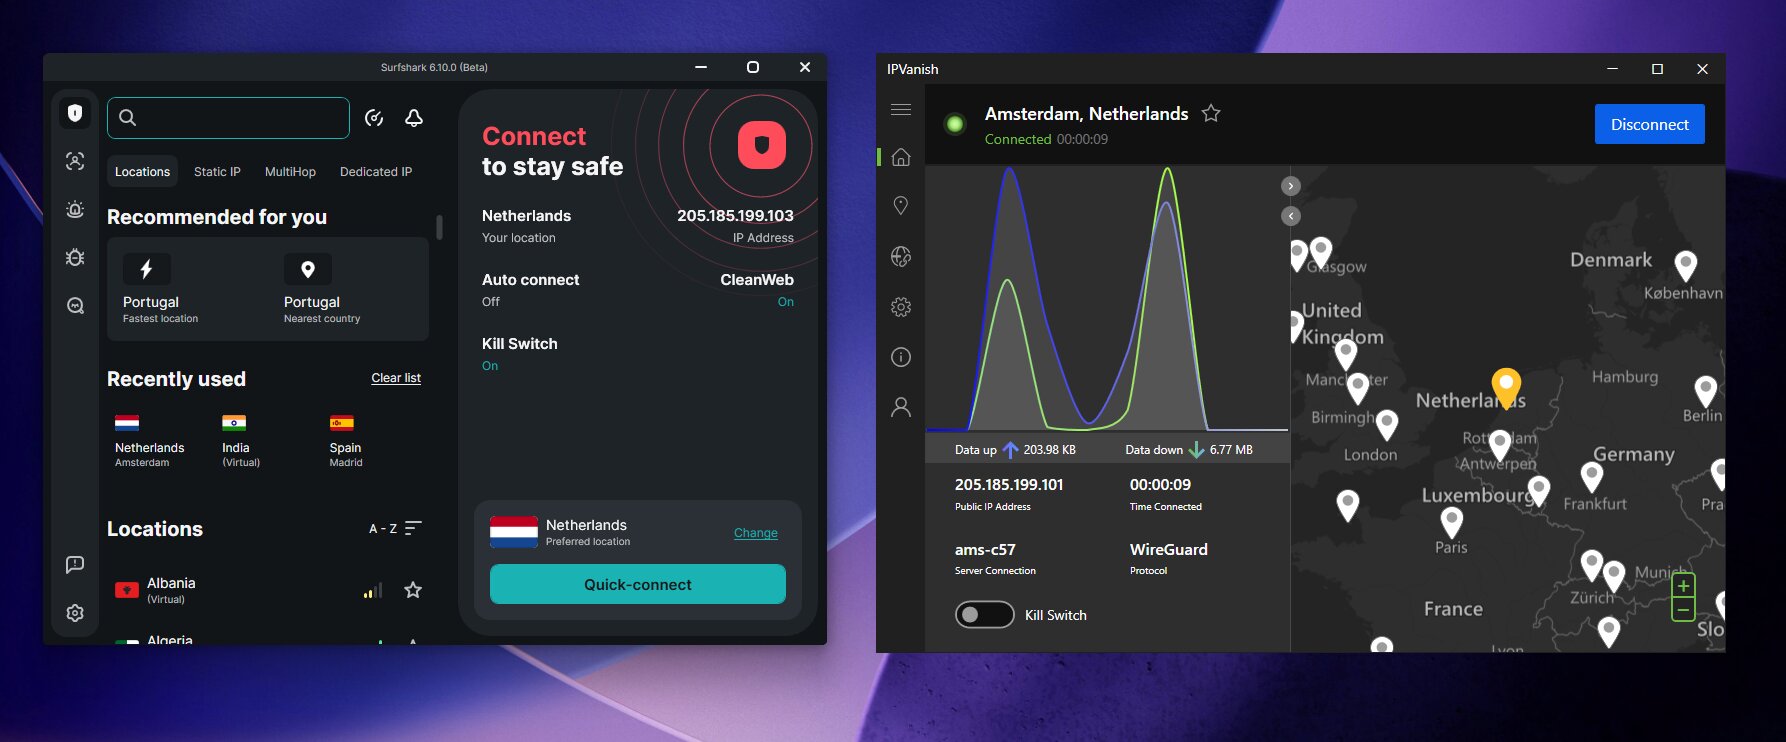
Task: Select recently used India (Virtual)
Action: point(241,441)
